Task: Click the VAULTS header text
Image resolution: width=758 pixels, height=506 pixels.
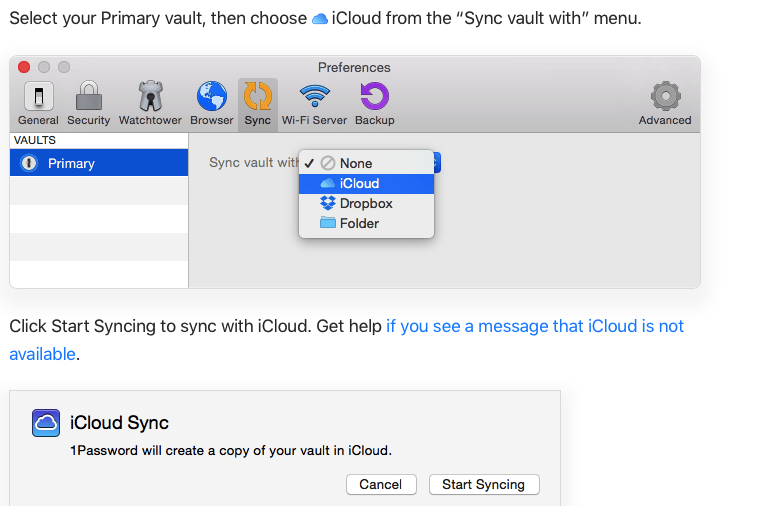Action: pyautogui.click(x=35, y=140)
